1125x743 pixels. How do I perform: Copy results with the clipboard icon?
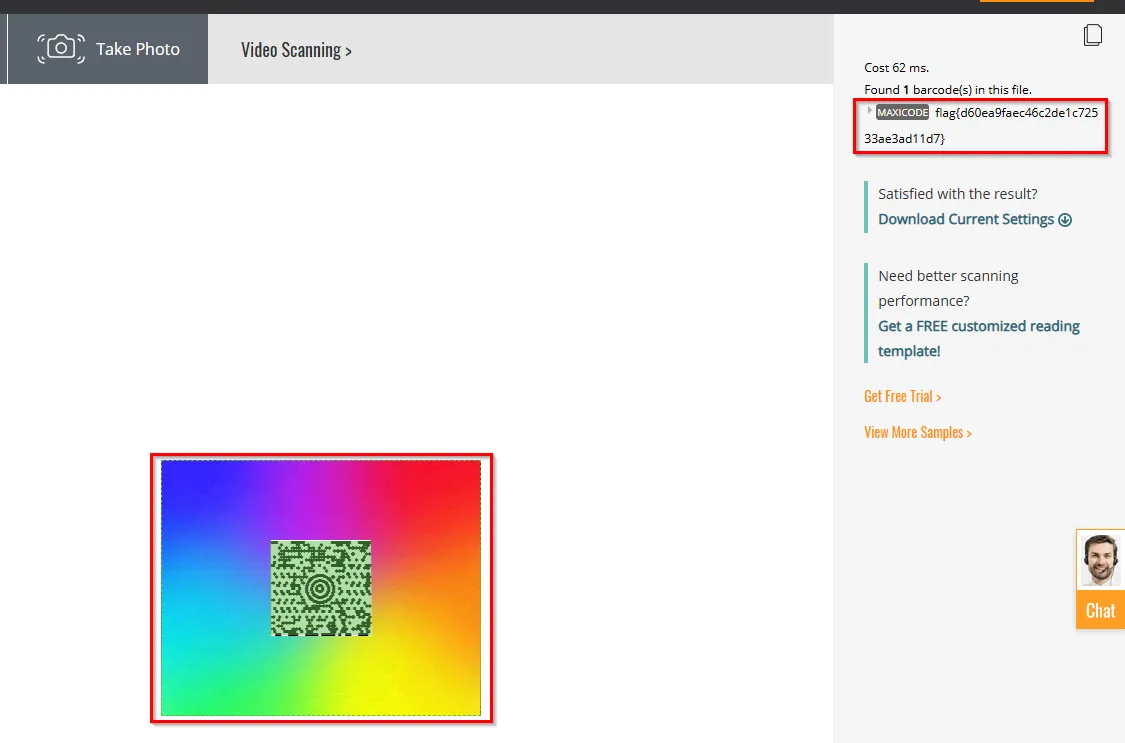tap(1093, 35)
